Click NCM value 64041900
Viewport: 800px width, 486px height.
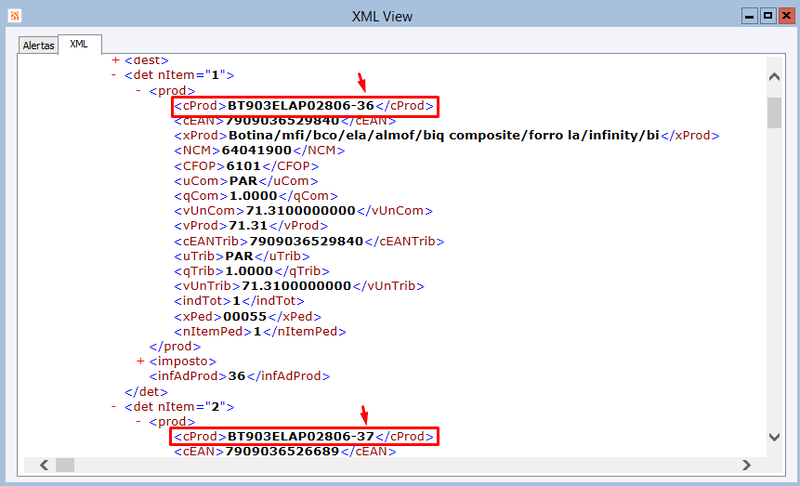(x=256, y=150)
